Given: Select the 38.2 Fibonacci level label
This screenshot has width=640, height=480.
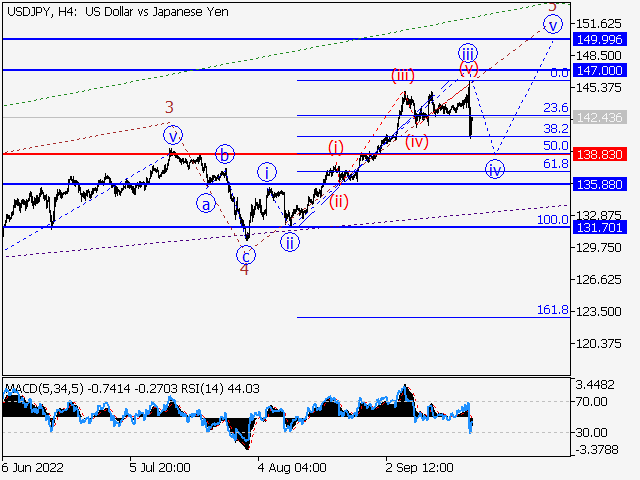Looking at the screenshot, I should pyautogui.click(x=556, y=129).
